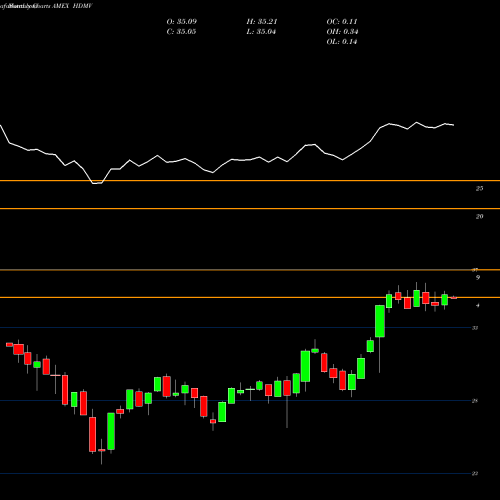Click the last small red candle on the right
Viewport: 500px width, 500px height.
click(x=454, y=297)
